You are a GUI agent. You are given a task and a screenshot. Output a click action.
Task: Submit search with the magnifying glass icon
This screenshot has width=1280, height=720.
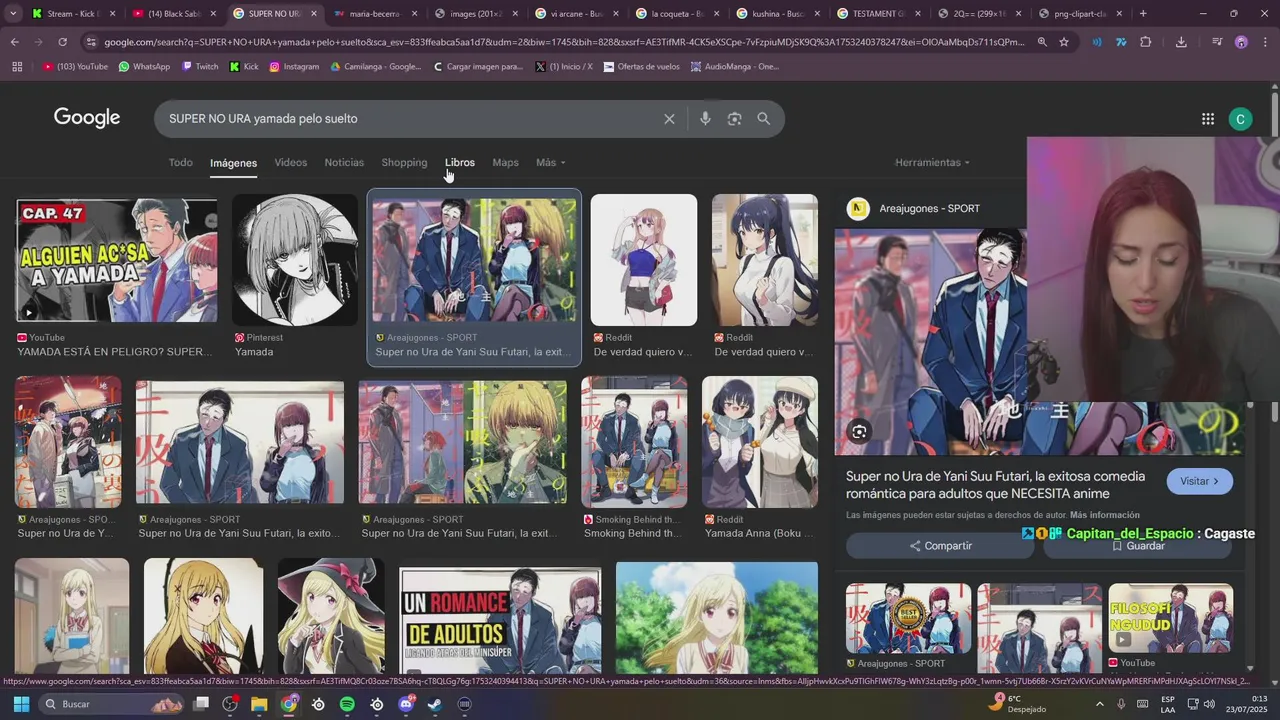tap(764, 119)
